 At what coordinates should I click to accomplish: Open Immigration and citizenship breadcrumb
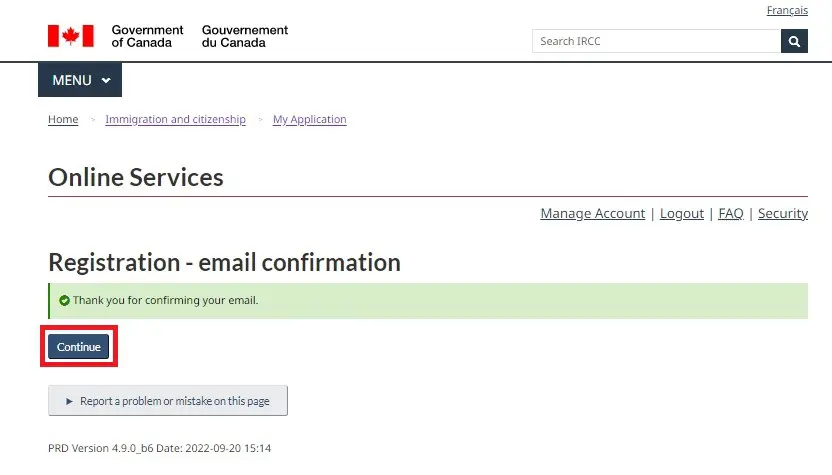(176, 119)
